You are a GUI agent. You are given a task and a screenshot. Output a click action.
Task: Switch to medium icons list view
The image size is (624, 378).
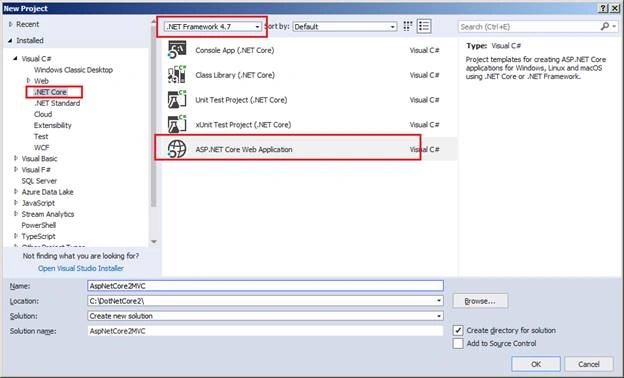[x=424, y=26]
